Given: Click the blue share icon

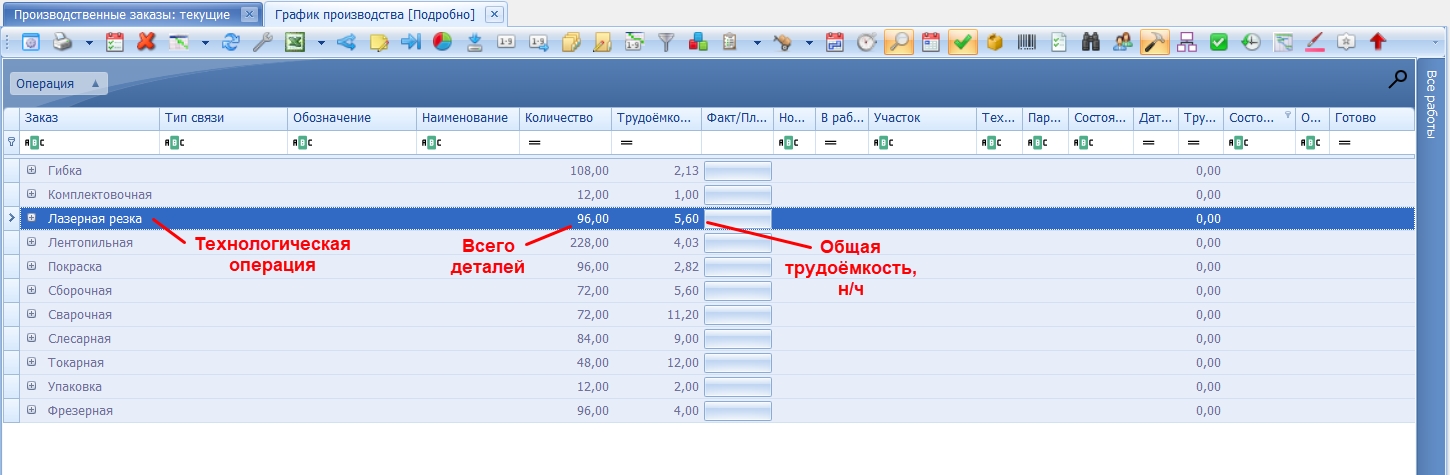Looking at the screenshot, I should click(x=346, y=42).
